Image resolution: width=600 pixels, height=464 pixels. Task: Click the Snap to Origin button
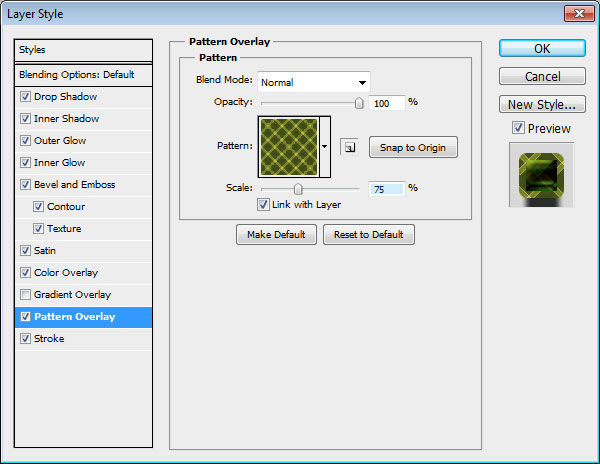413,147
